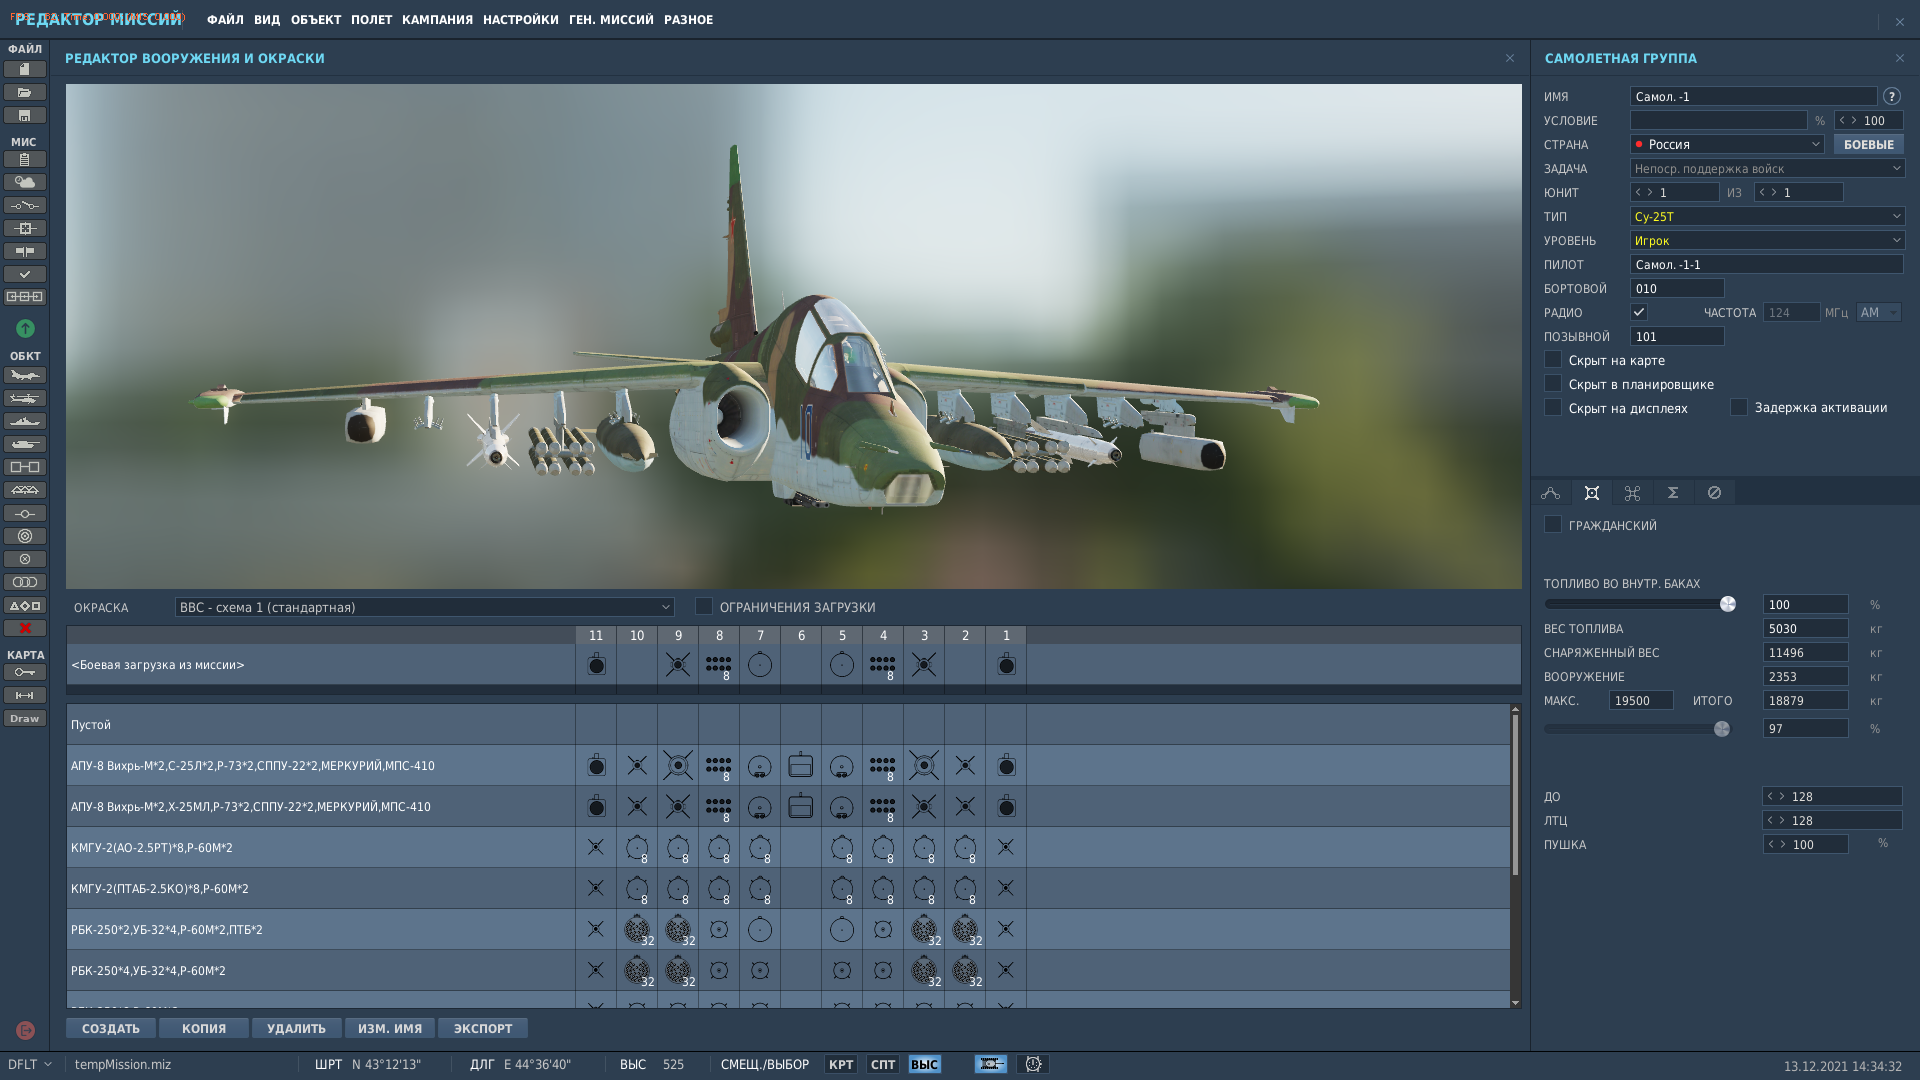Open the ЗАДАЧА task dropdown
1920x1080 pixels.
coord(1767,168)
